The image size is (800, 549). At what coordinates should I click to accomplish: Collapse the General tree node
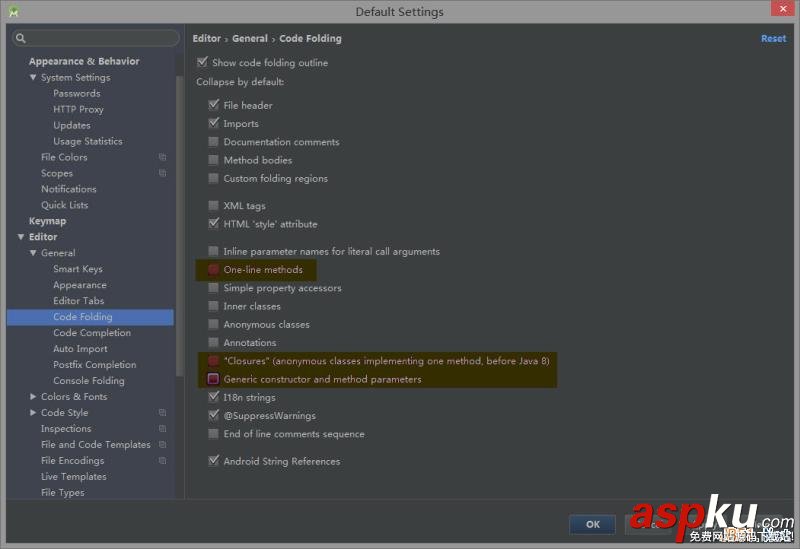[x=33, y=253]
